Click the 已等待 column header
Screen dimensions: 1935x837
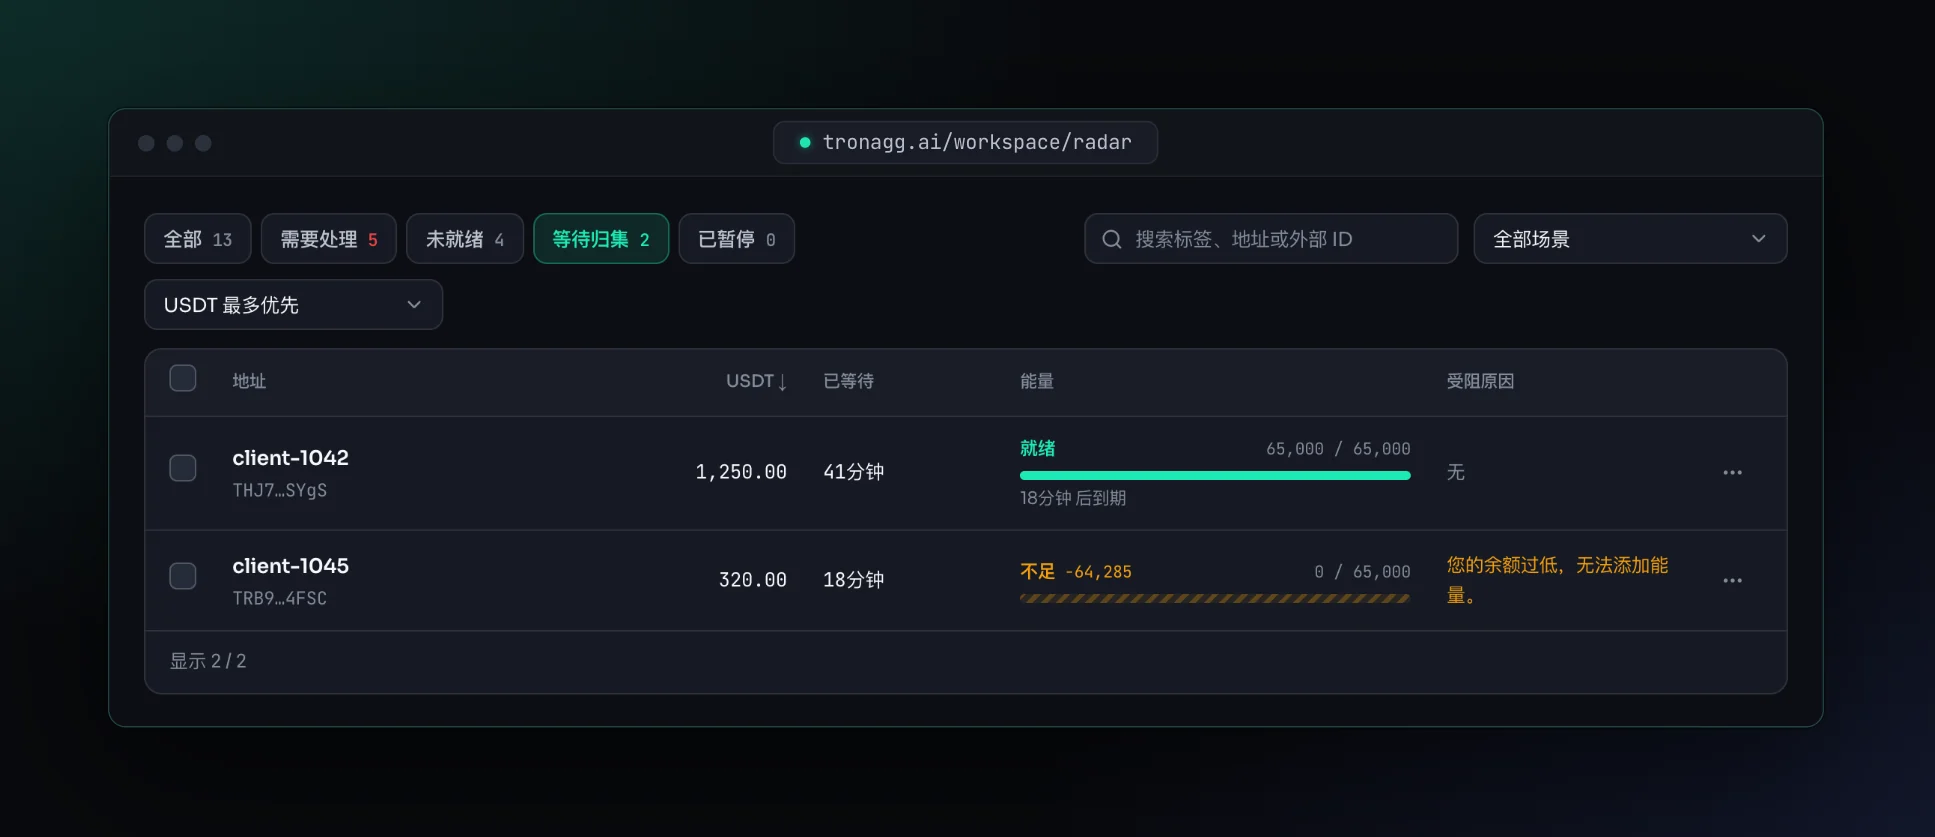pos(848,381)
